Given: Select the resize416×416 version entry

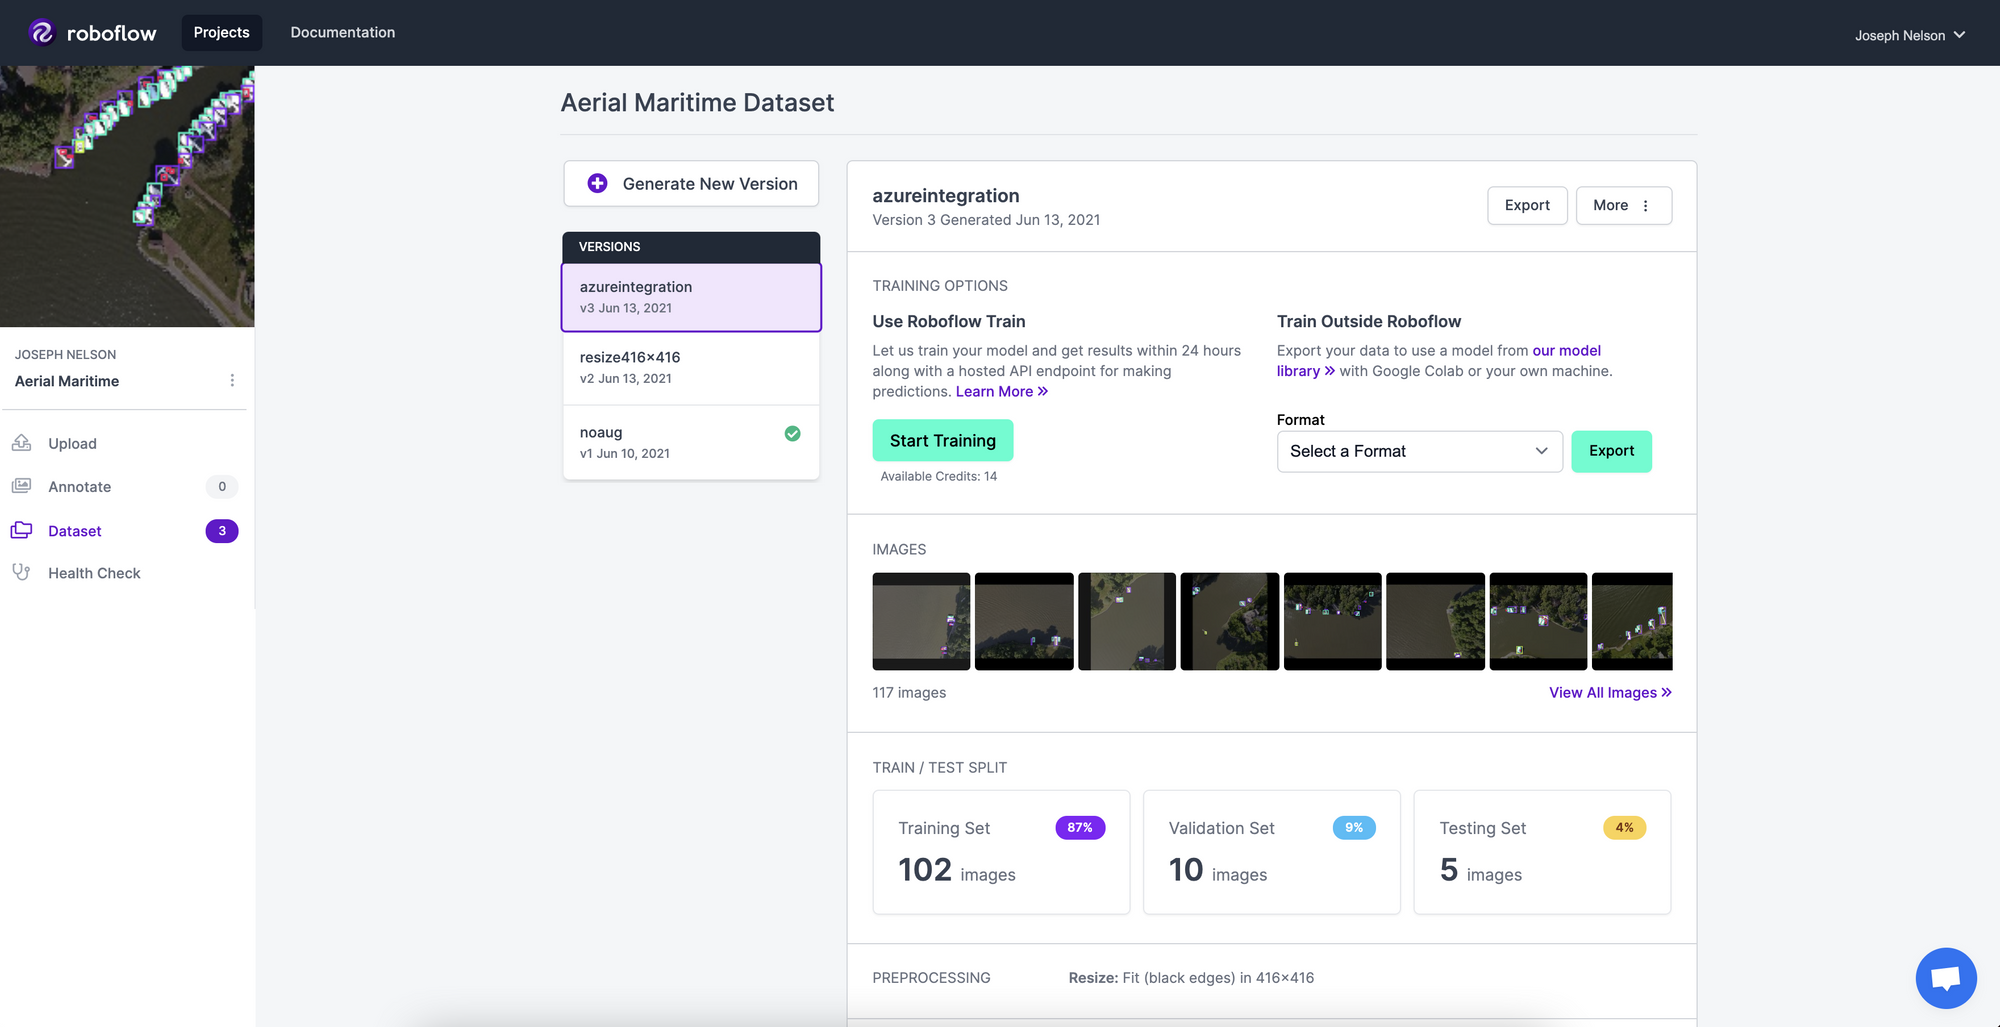Looking at the screenshot, I should [x=691, y=367].
